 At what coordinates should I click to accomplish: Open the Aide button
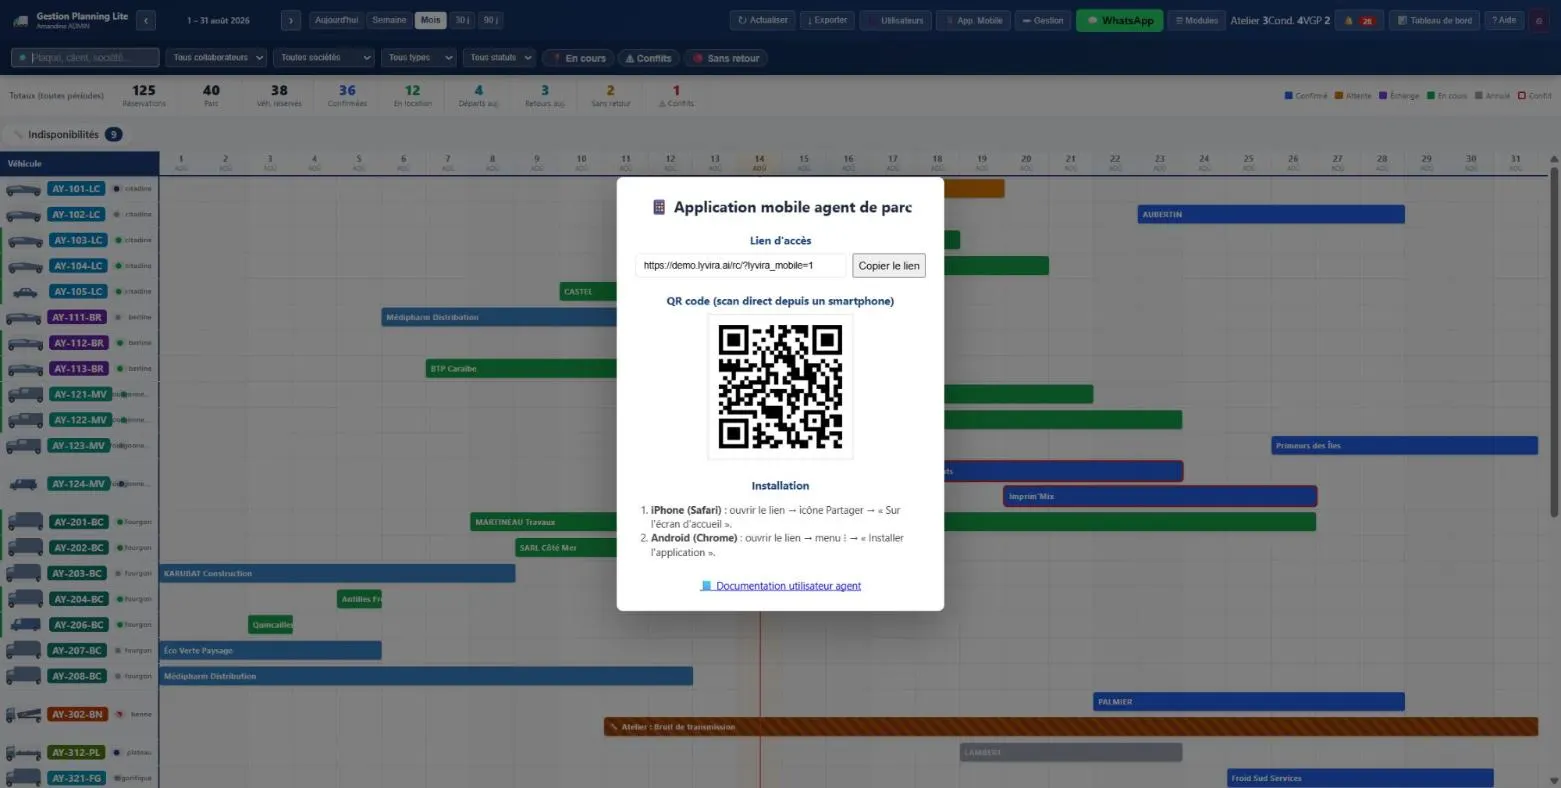click(x=1504, y=20)
